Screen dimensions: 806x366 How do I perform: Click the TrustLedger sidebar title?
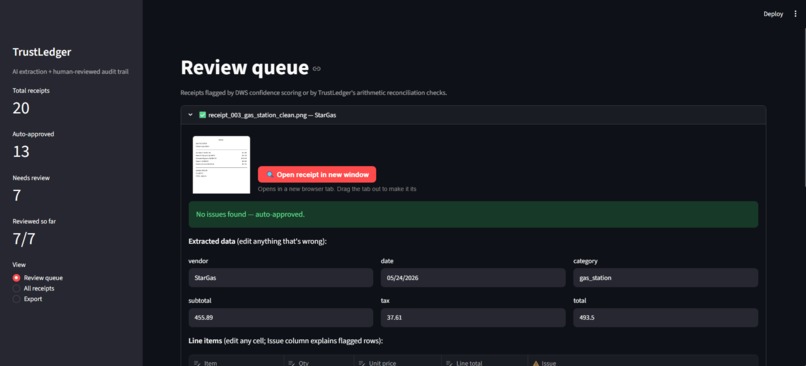(42, 52)
